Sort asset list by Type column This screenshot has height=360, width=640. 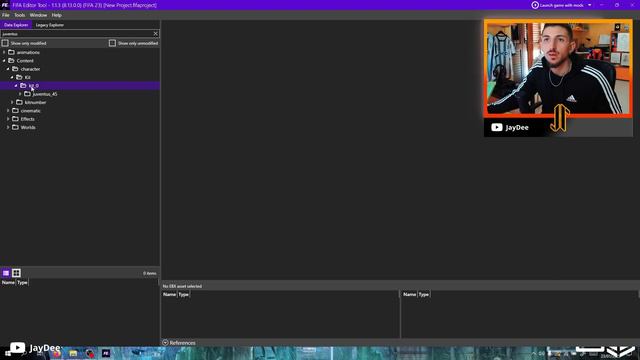tap(22, 282)
